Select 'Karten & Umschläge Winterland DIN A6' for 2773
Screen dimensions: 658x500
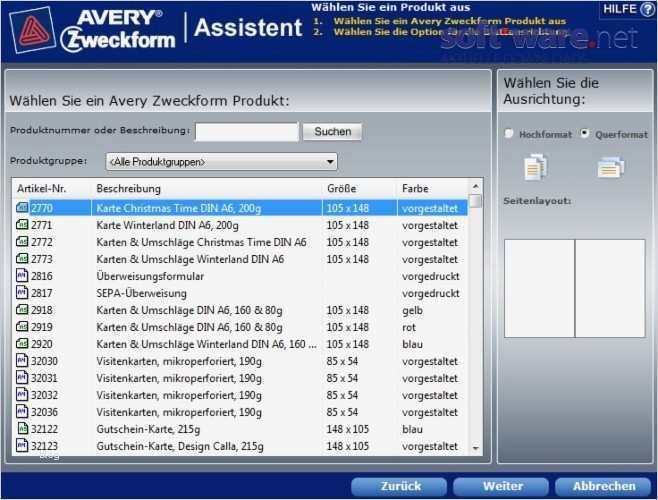tap(190, 259)
